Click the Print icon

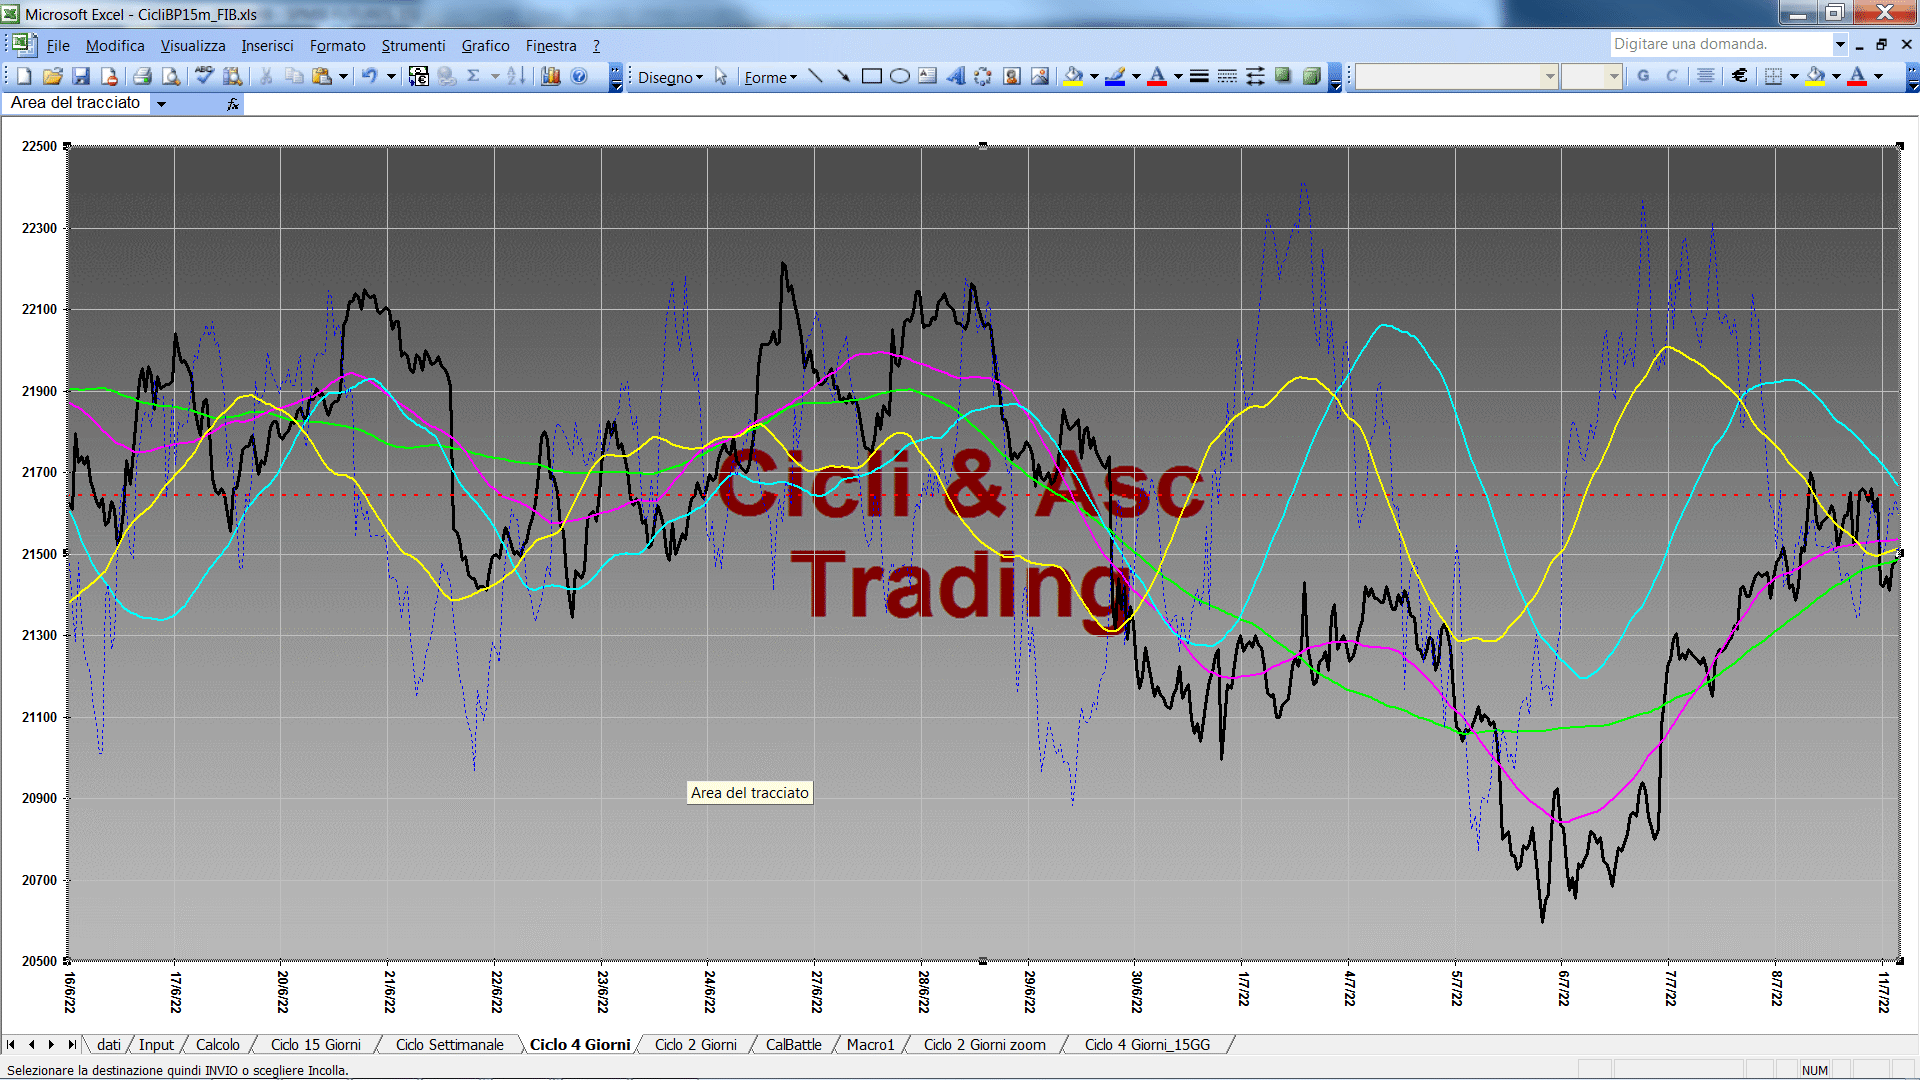pos(142,76)
